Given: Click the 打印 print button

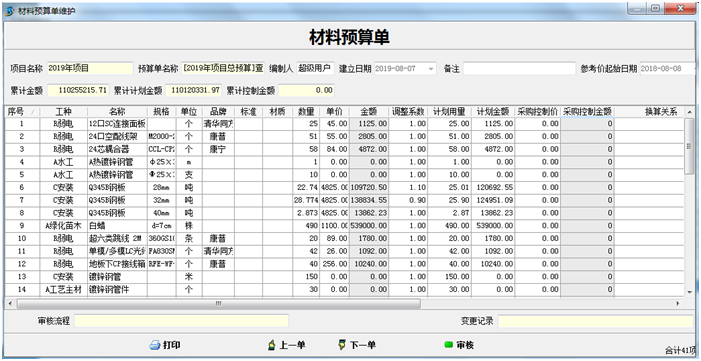Looking at the screenshot, I should (x=165, y=345).
